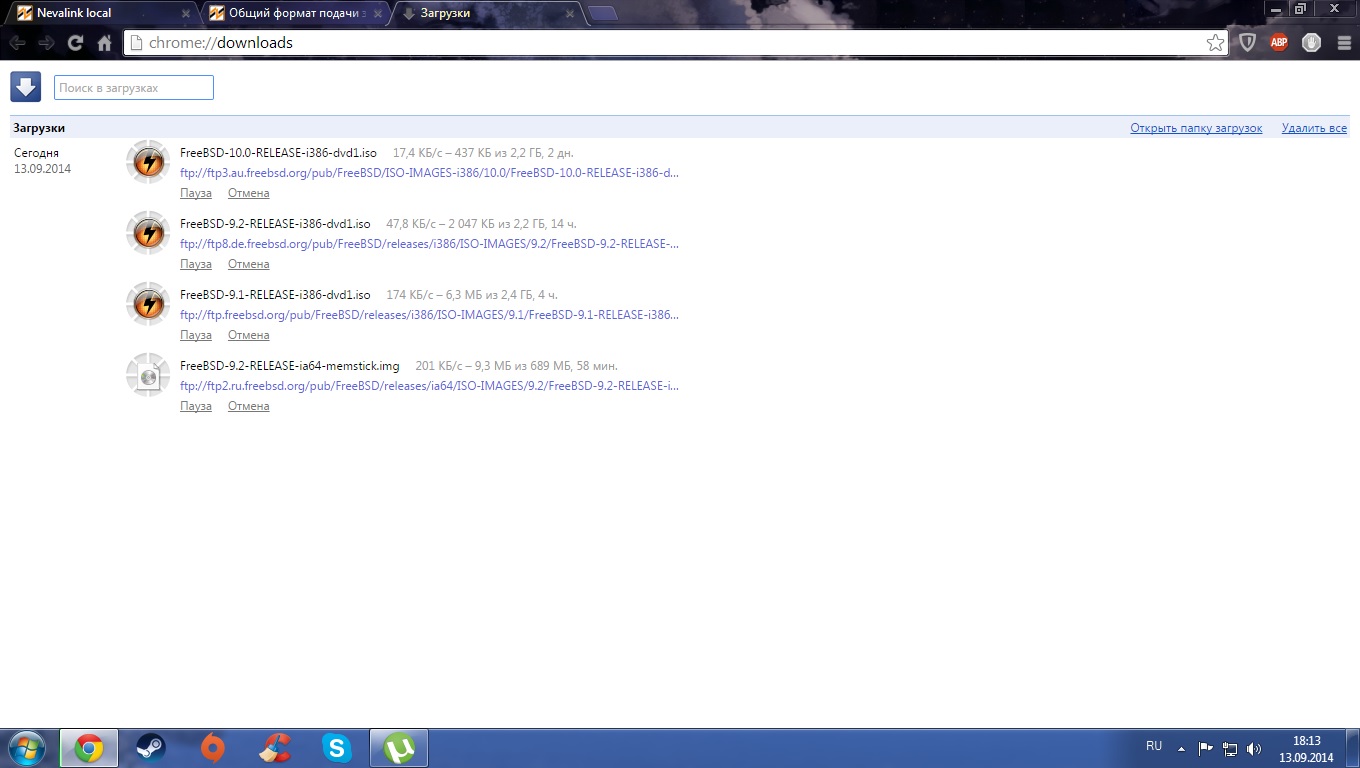Pause the FreeBSD-9.1 dvd1.iso download
1360x768 pixels.
tap(196, 335)
